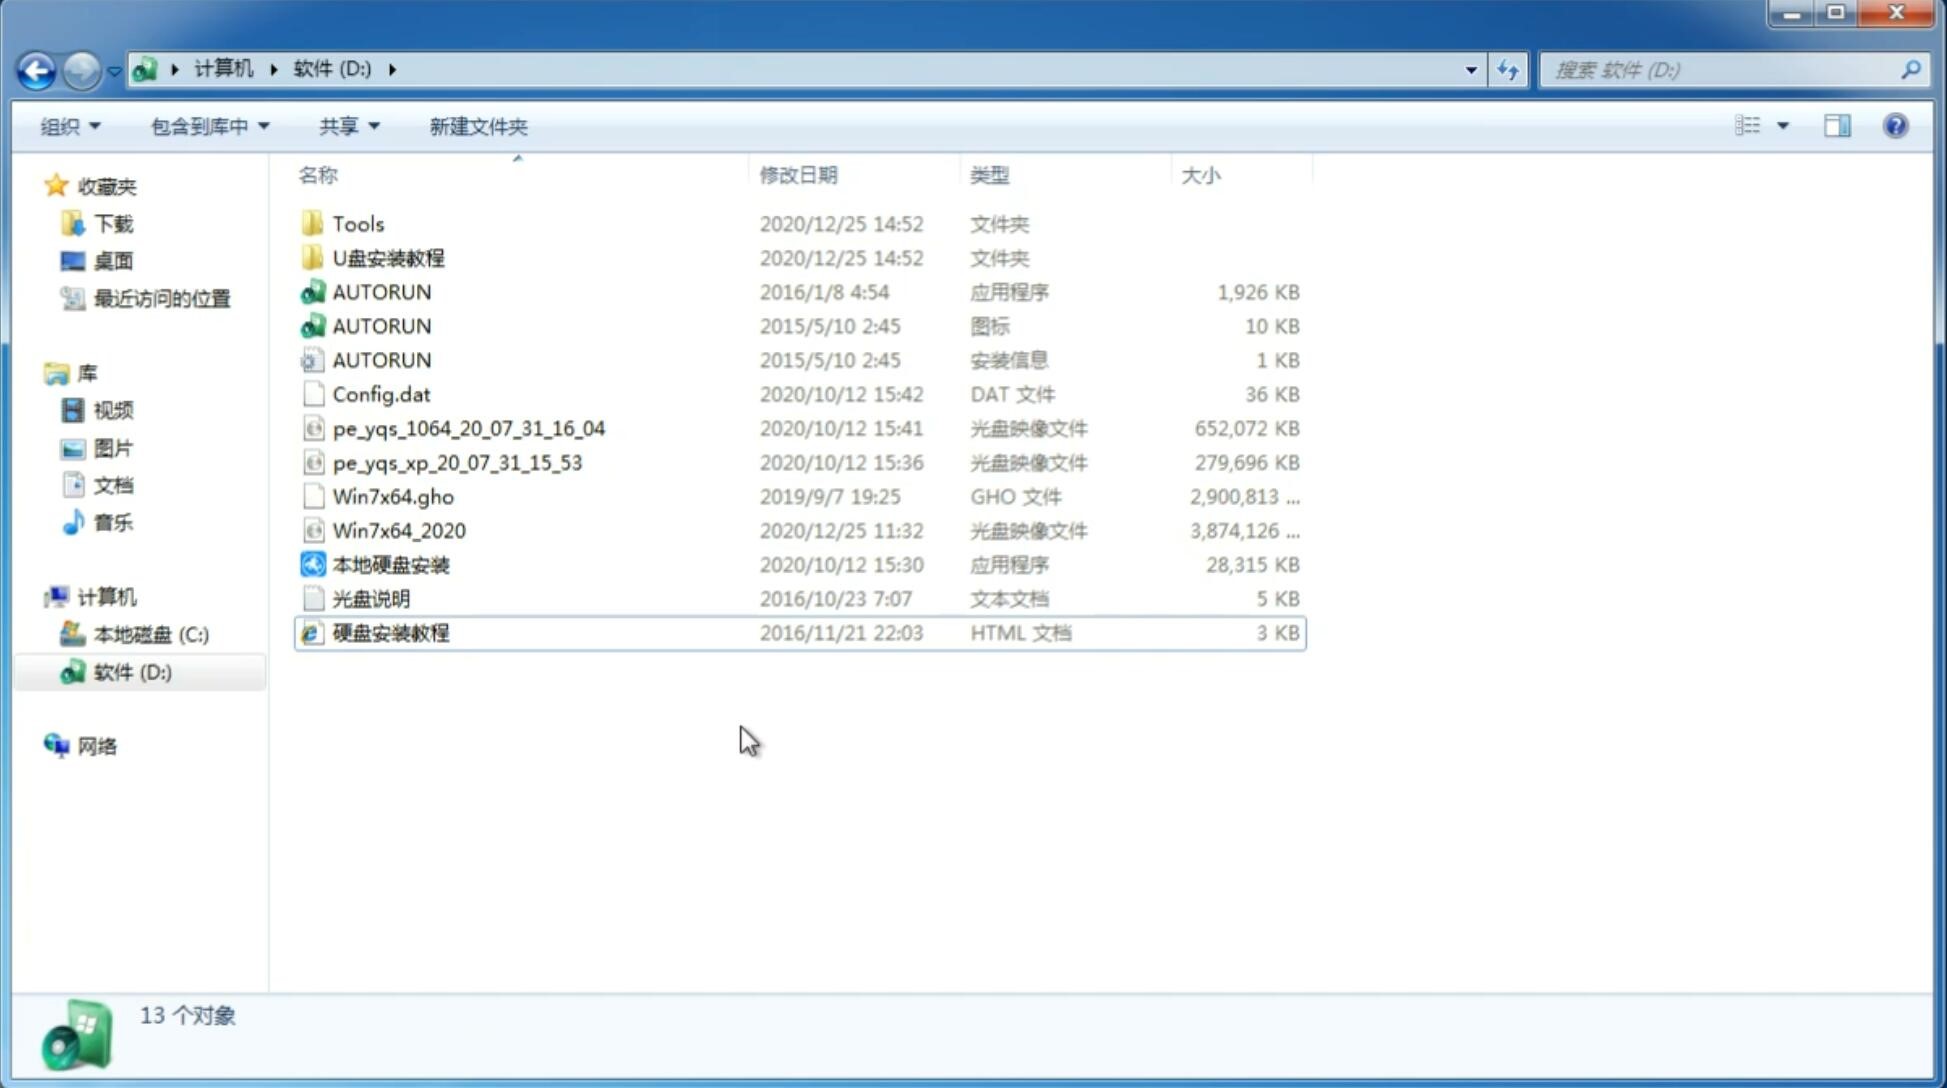Open 硬盘安装教程 HTML document

click(389, 632)
